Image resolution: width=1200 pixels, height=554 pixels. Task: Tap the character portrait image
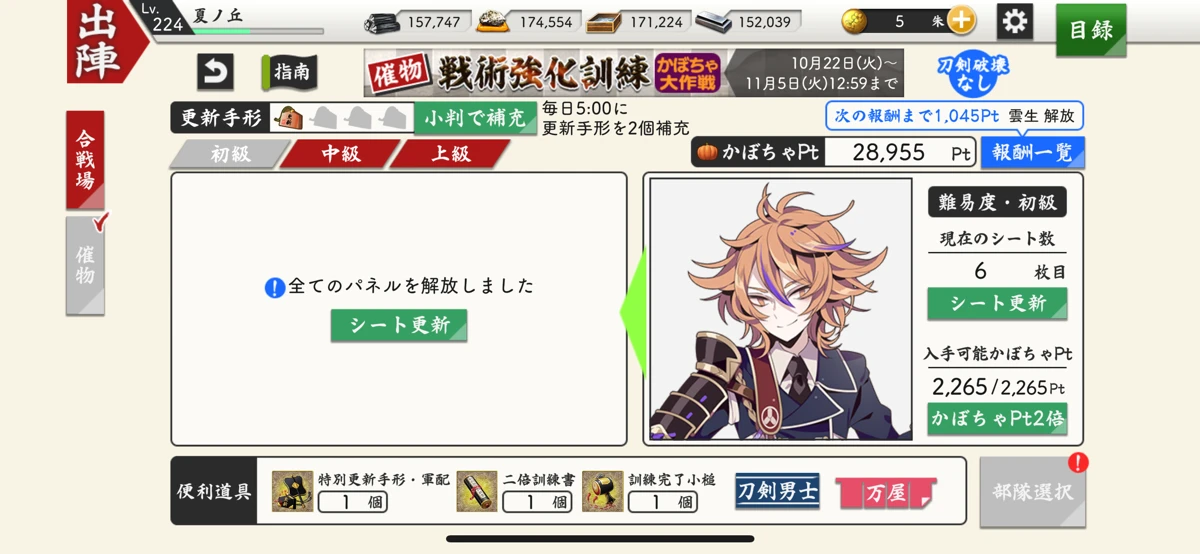tap(781, 309)
